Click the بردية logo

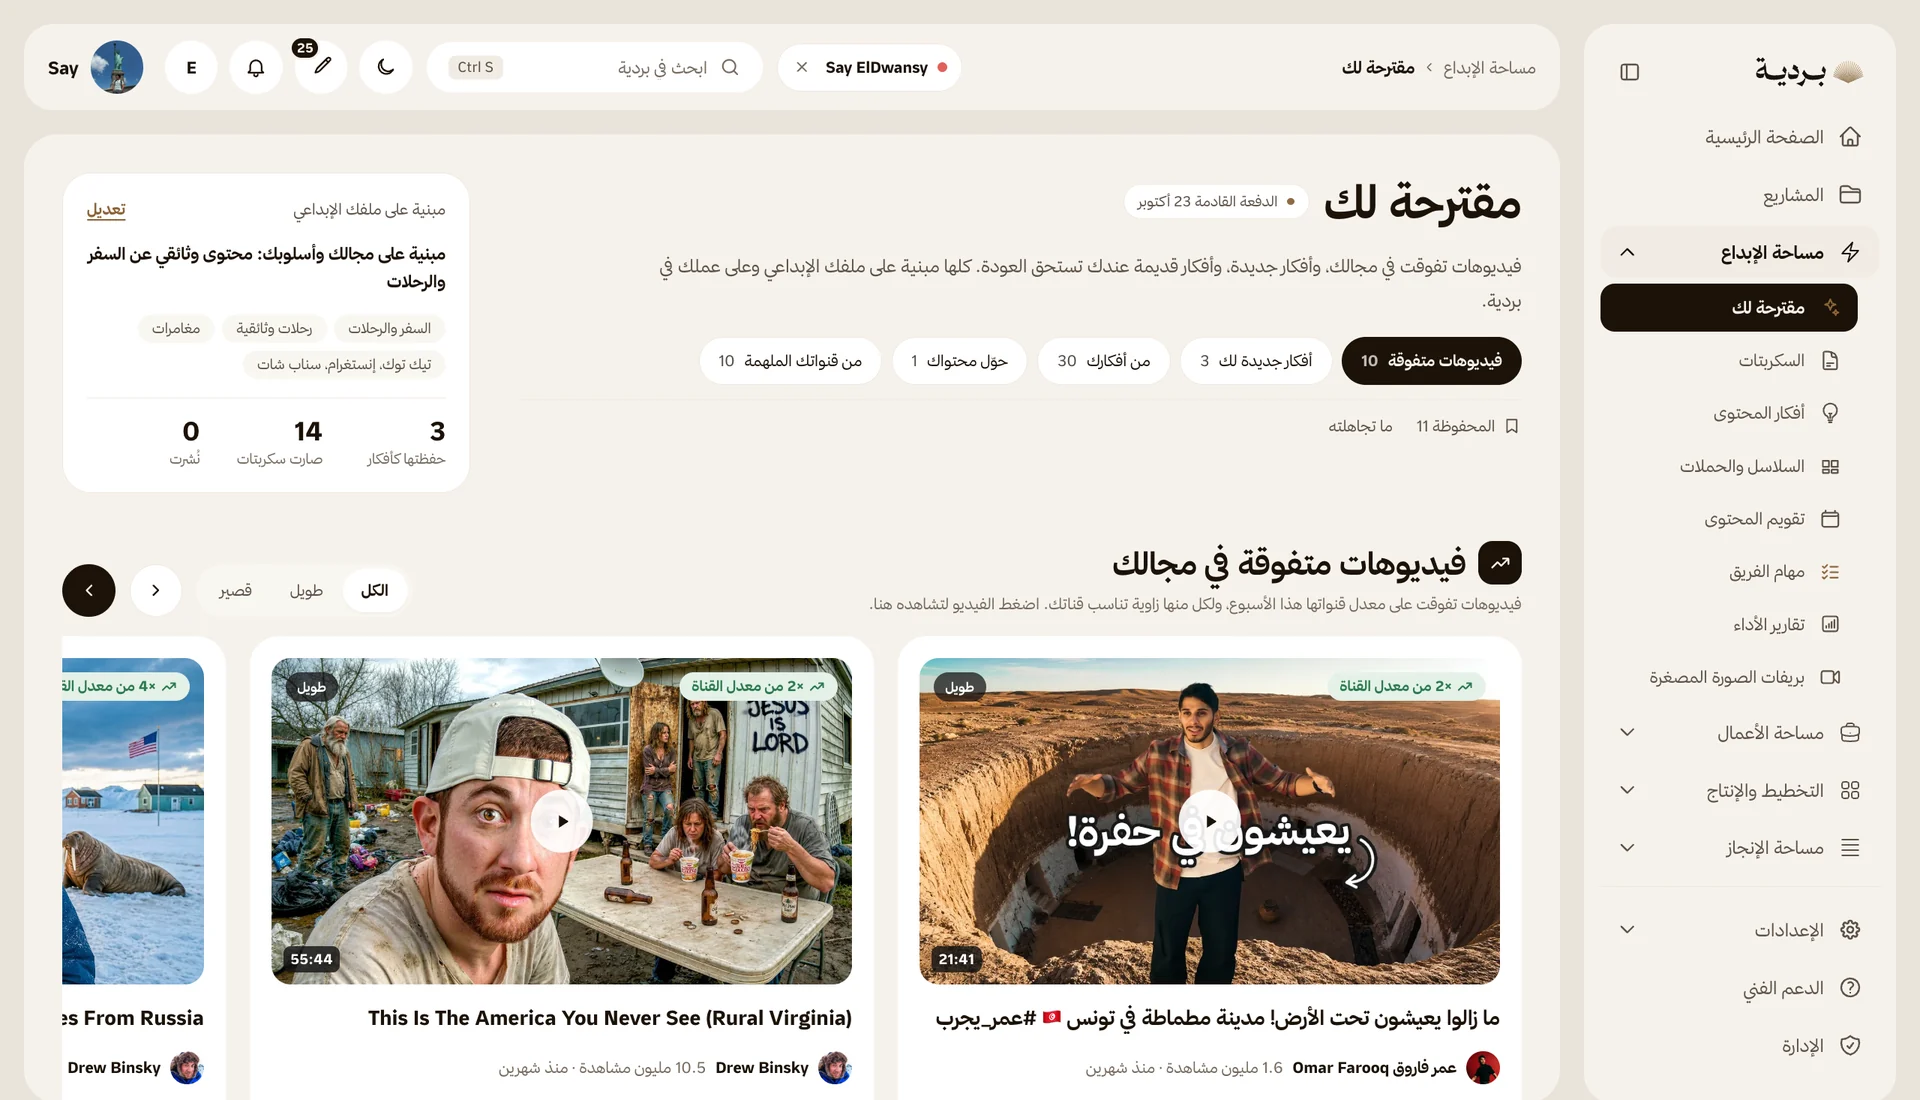click(x=1808, y=71)
